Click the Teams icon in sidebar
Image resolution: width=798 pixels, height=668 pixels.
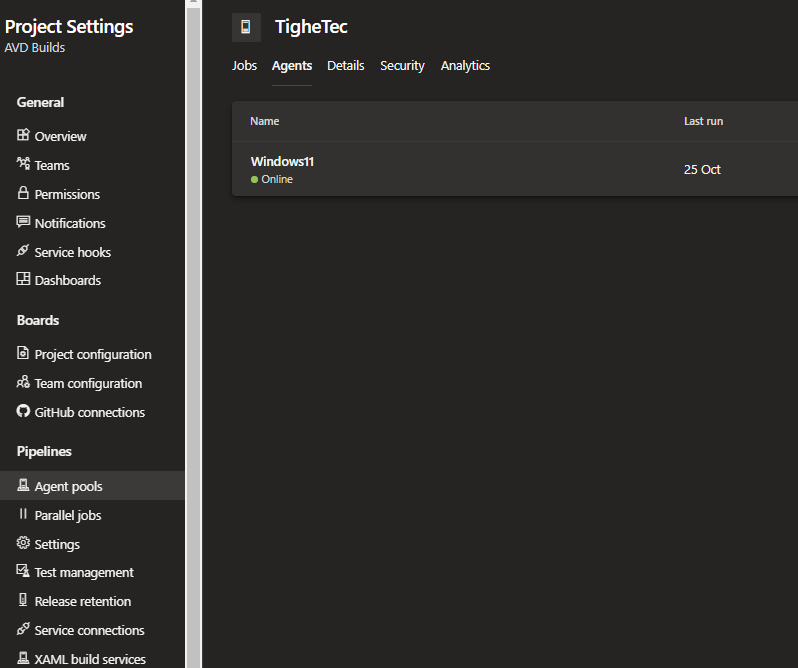click(x=23, y=165)
